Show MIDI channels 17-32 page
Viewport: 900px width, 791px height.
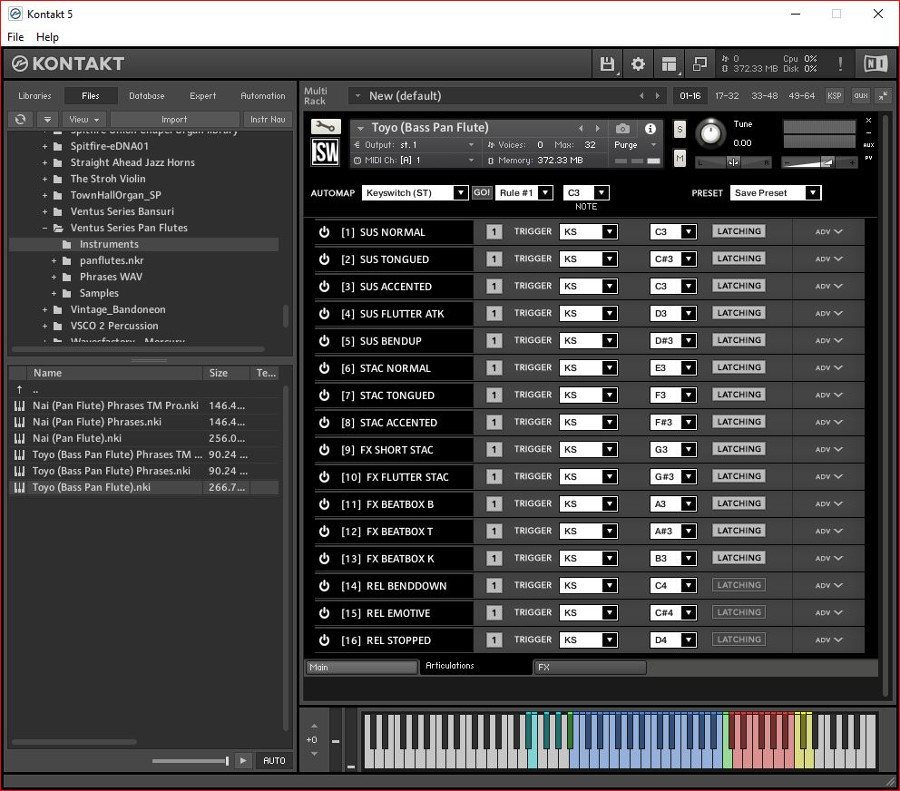click(727, 96)
